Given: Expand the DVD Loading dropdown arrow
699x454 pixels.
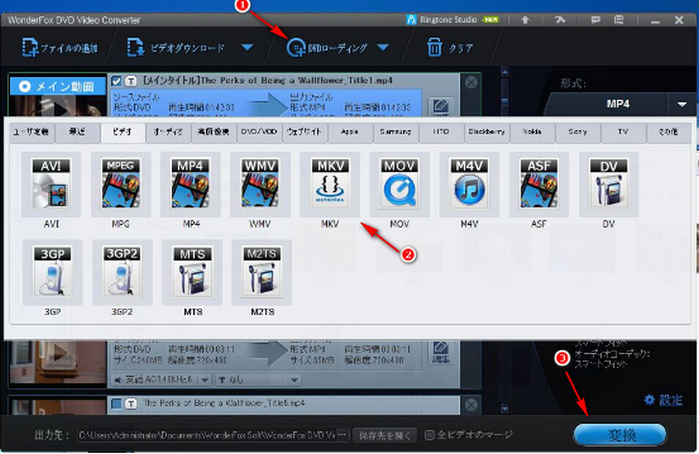Looking at the screenshot, I should point(383,47).
